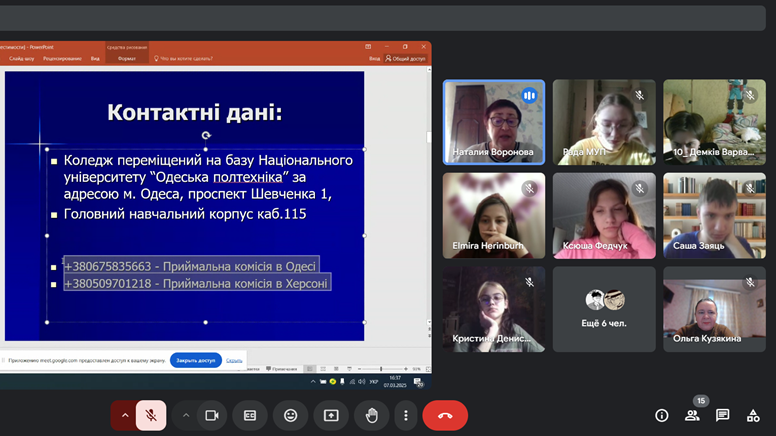776x436 pixels.
Task: Open the chat with everyone
Action: [x=723, y=416]
